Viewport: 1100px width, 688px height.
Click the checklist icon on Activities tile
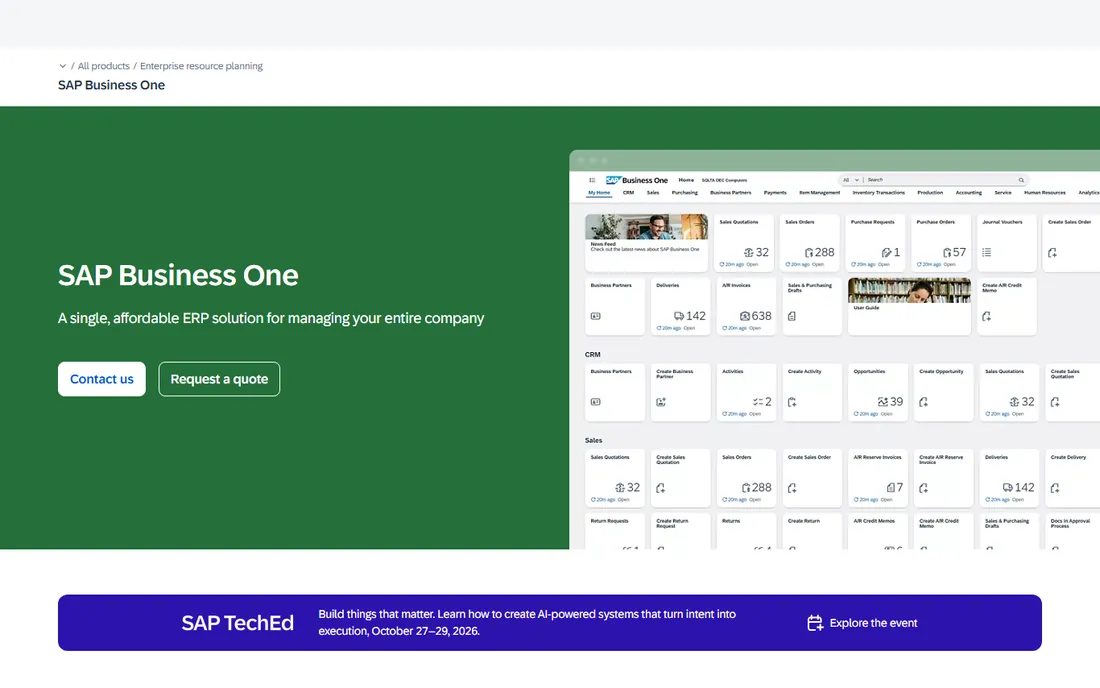click(x=758, y=402)
